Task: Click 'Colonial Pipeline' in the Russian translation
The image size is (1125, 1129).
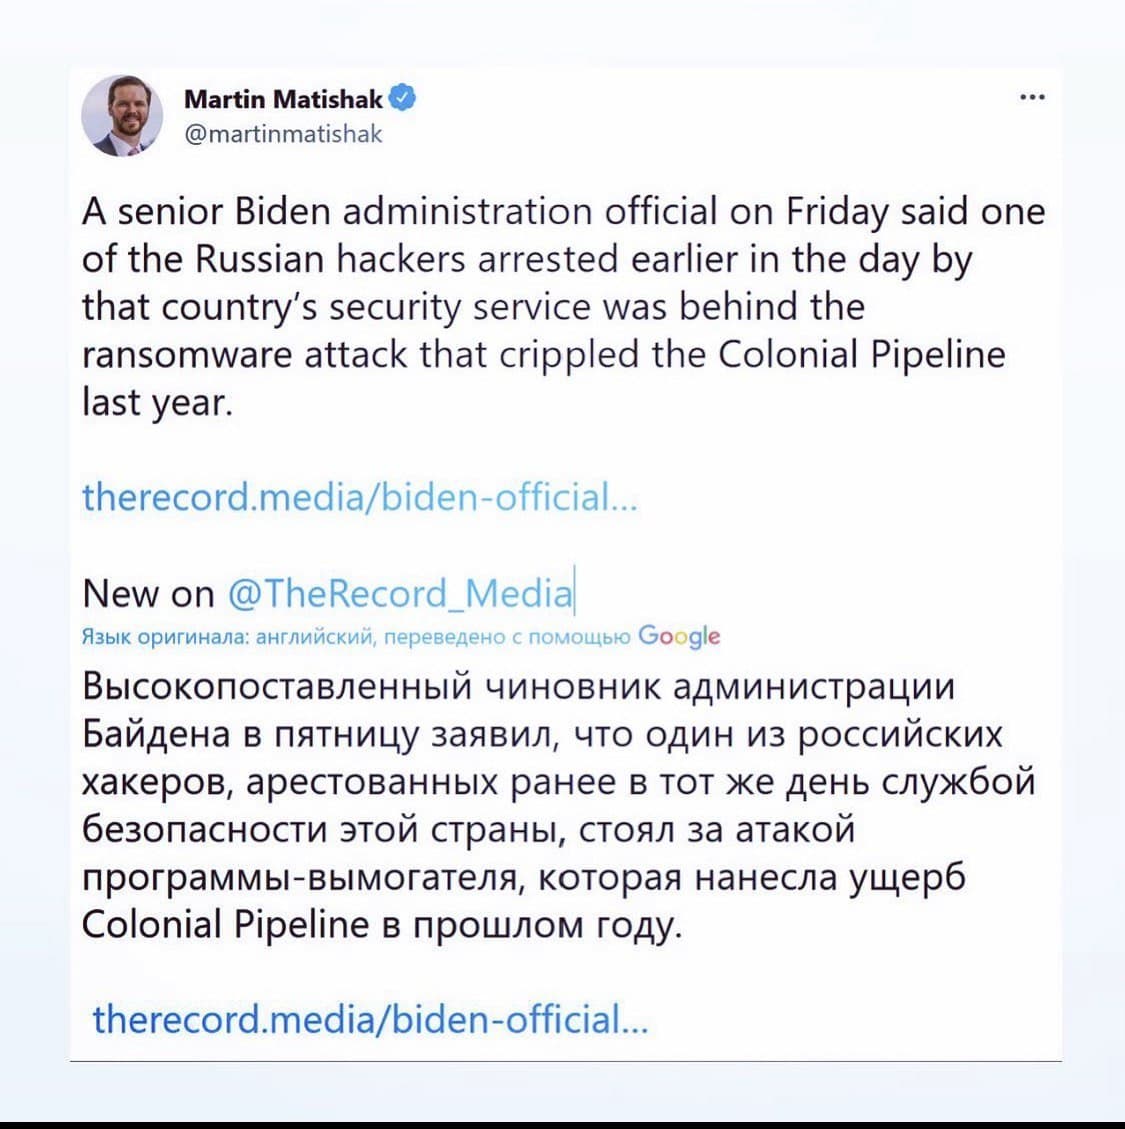Action: [225, 924]
